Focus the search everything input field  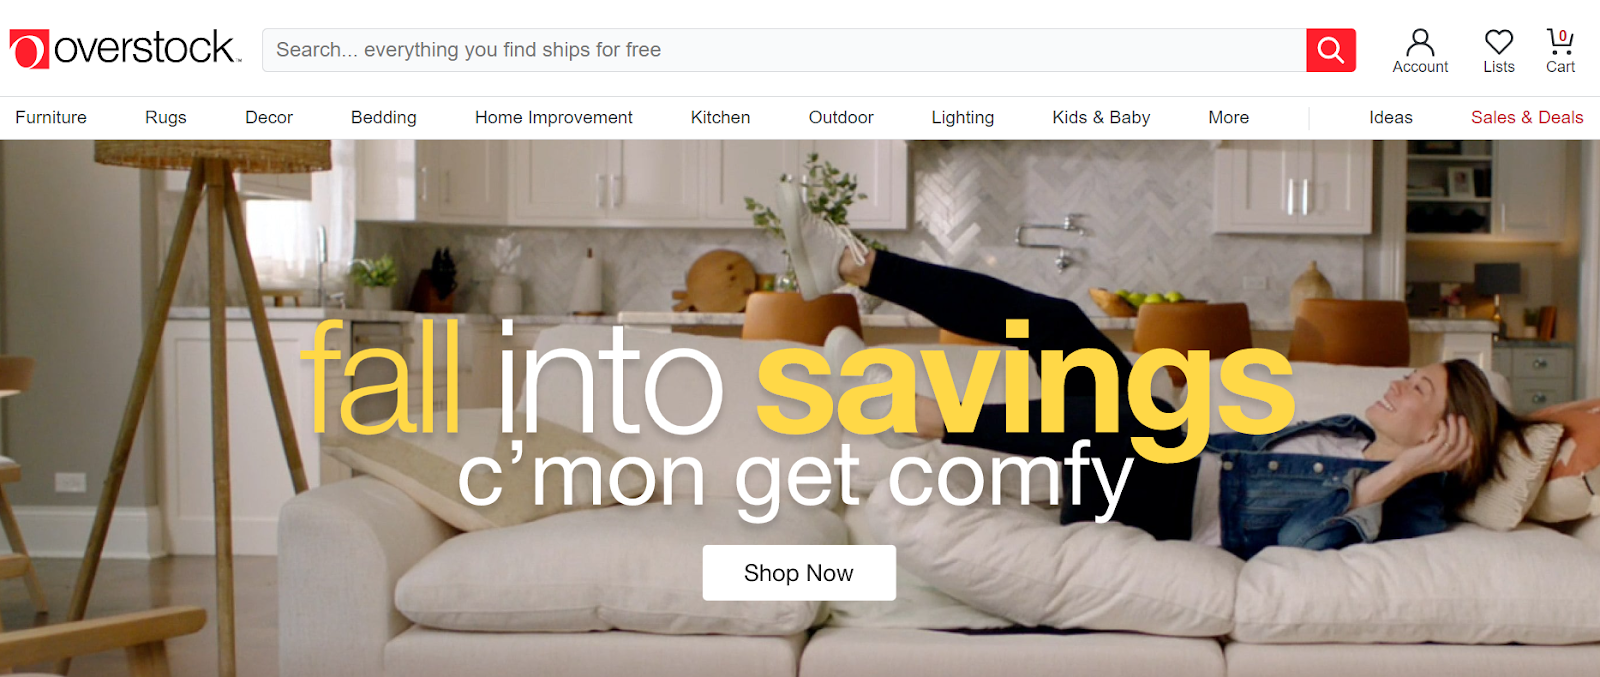784,50
